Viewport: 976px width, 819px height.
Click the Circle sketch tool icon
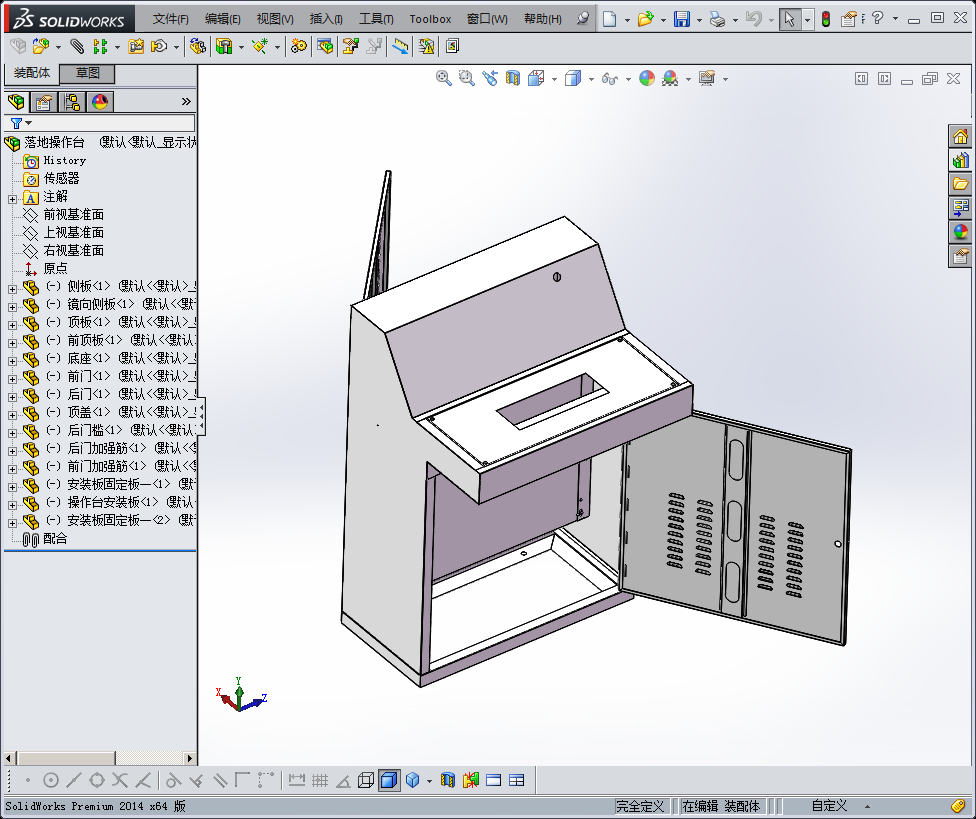(x=51, y=780)
